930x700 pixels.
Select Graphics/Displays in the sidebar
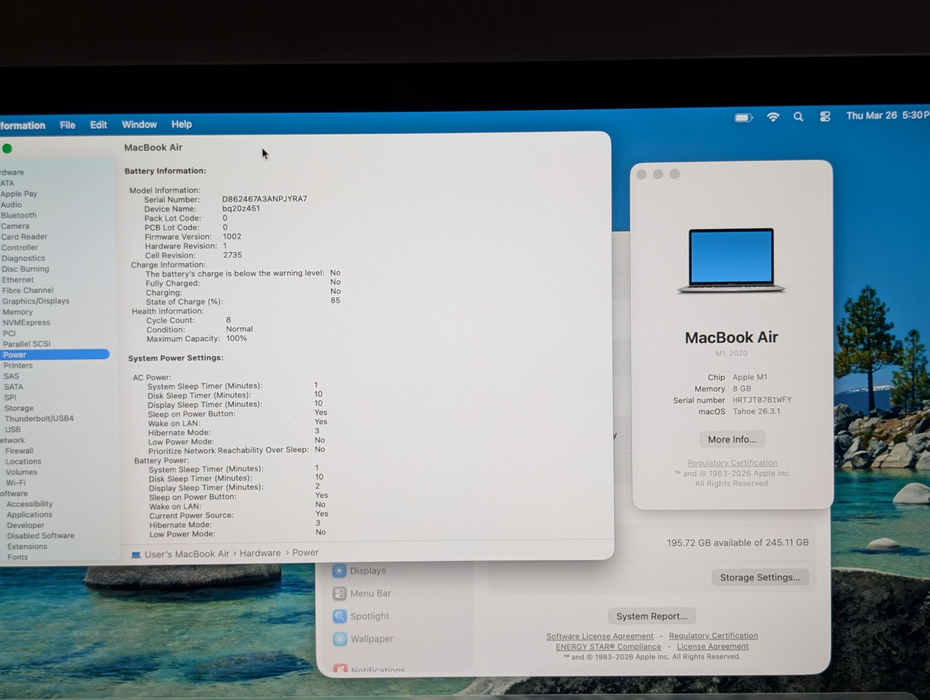[36, 301]
